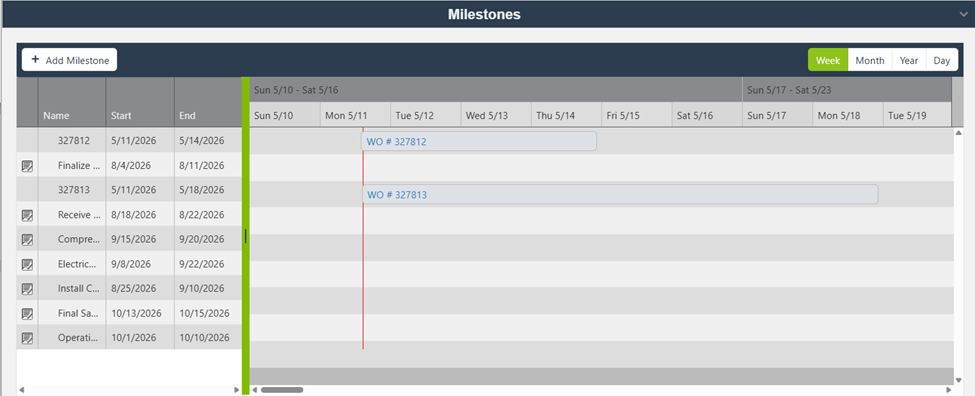Image resolution: width=975 pixels, height=396 pixels.
Task: Select Day view tab
Action: click(941, 60)
